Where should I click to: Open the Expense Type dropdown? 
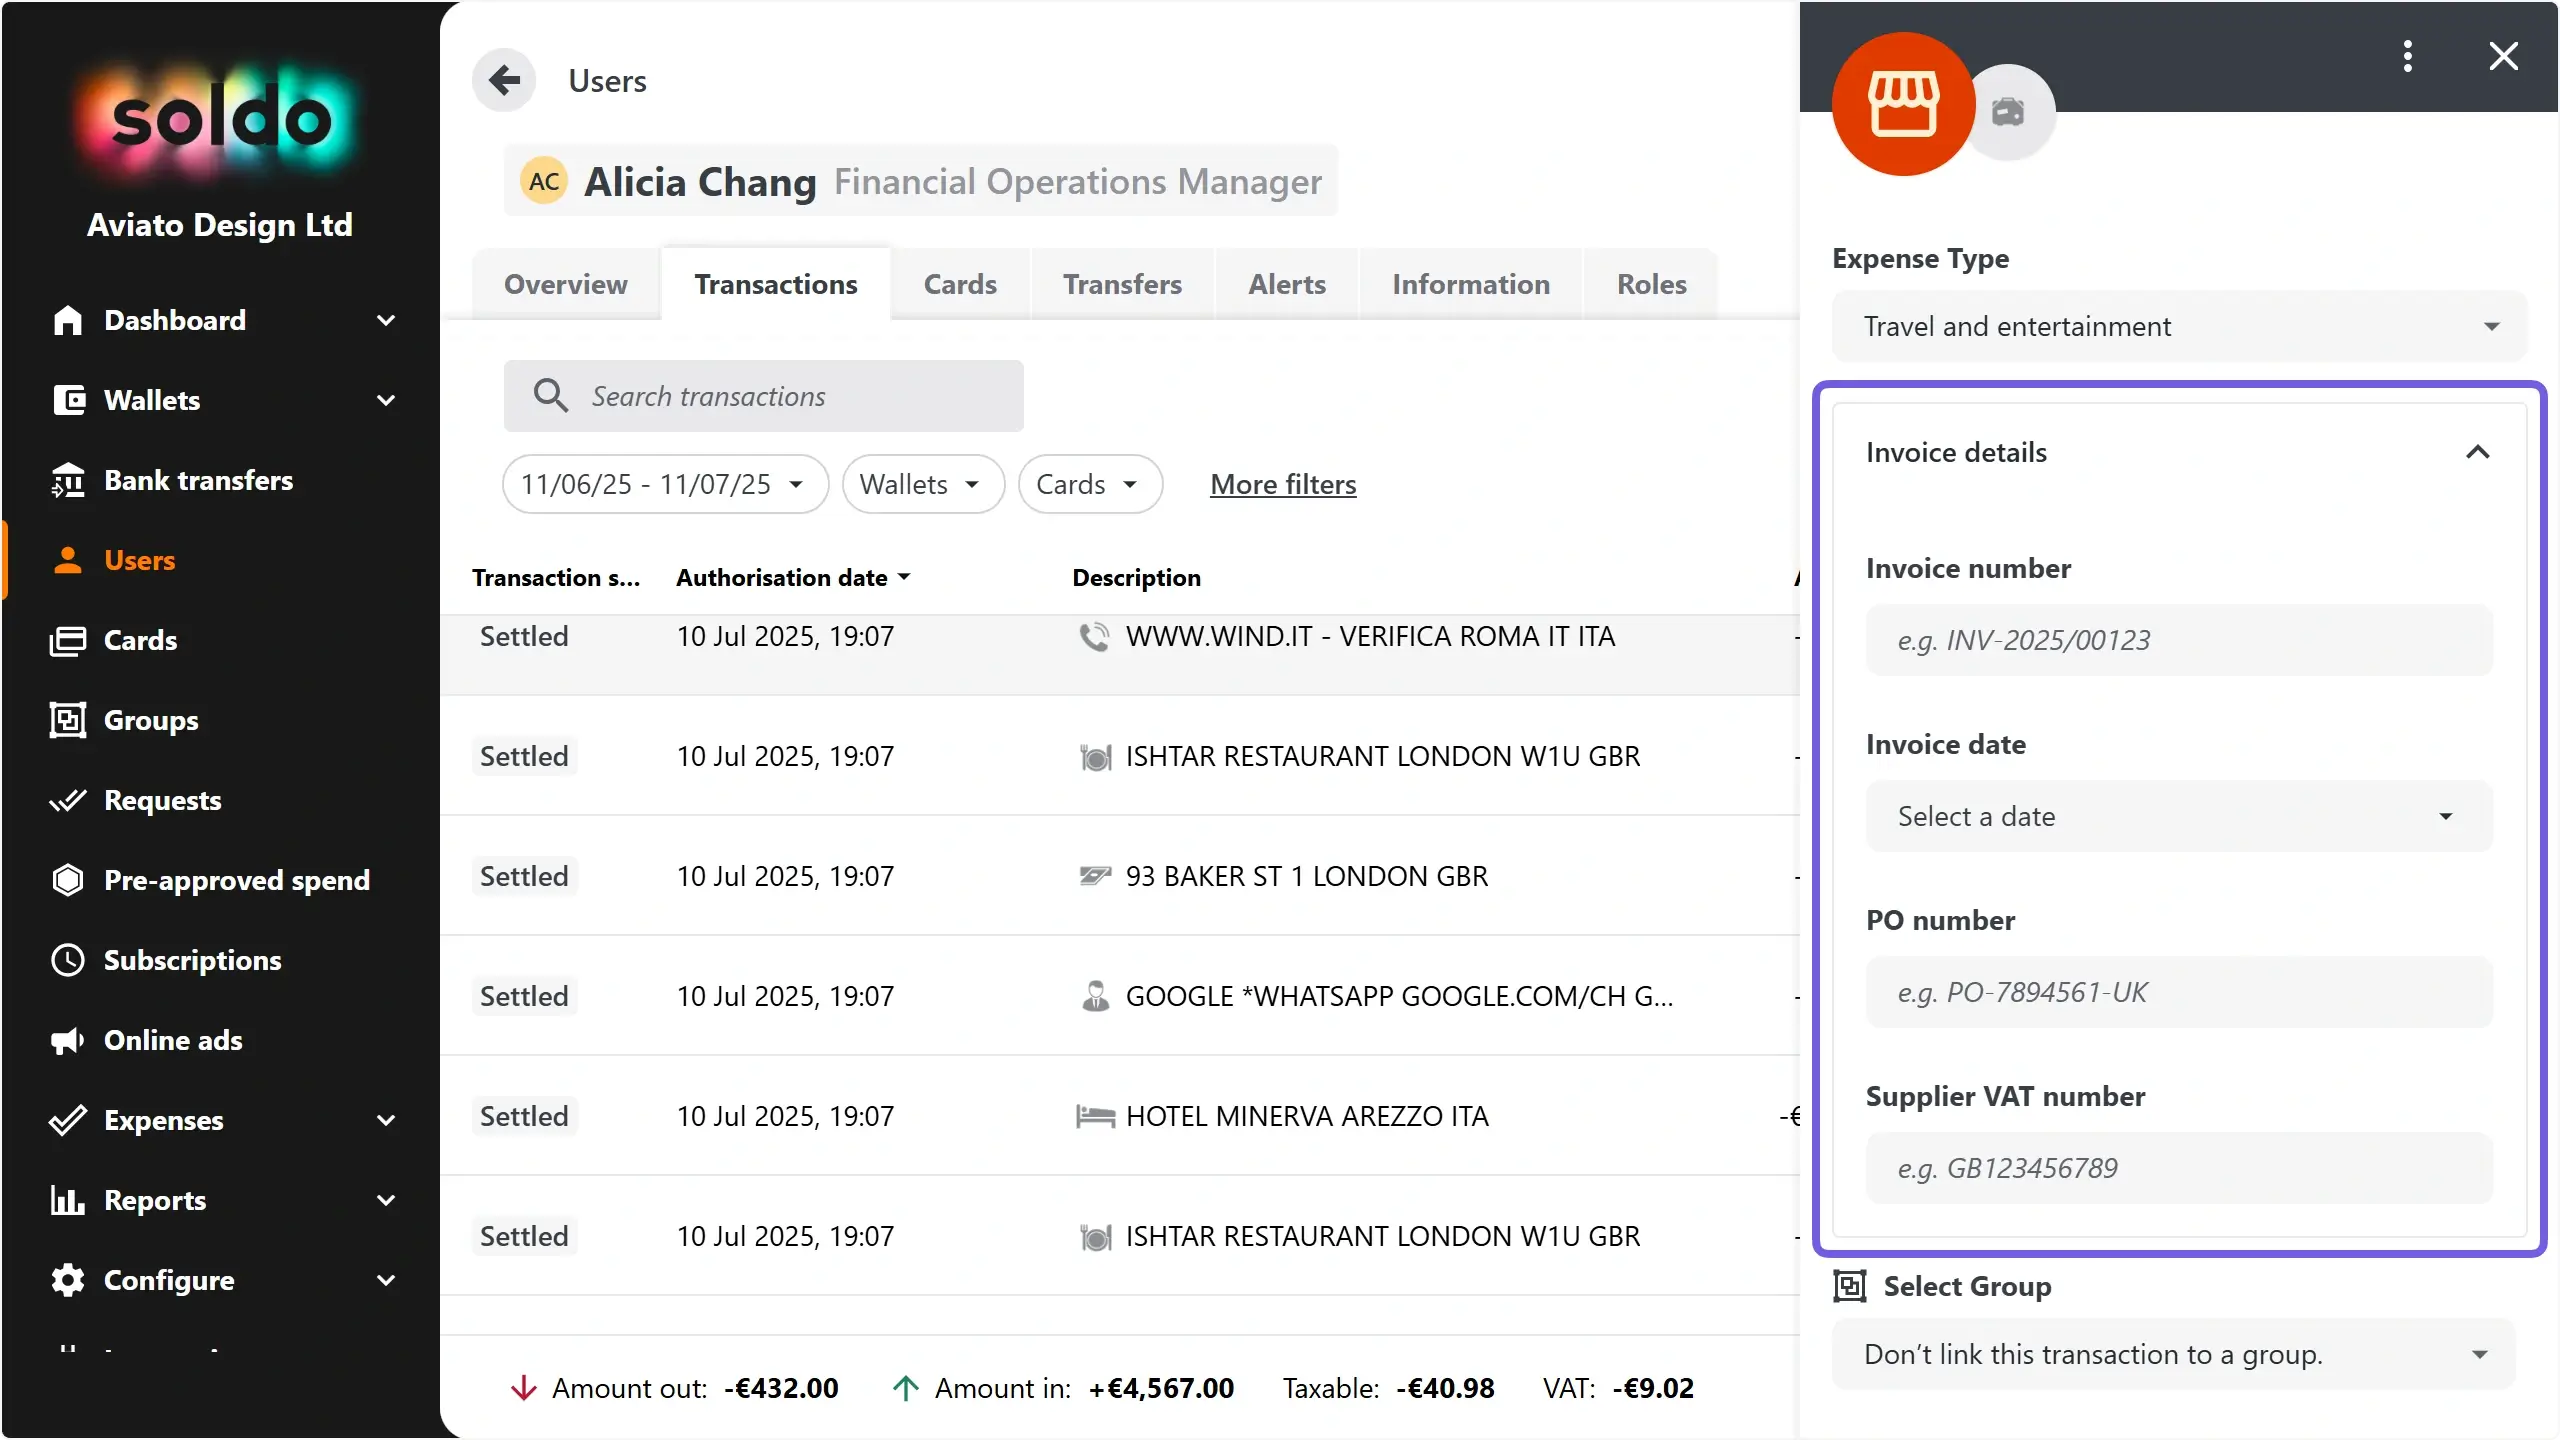2179,326
